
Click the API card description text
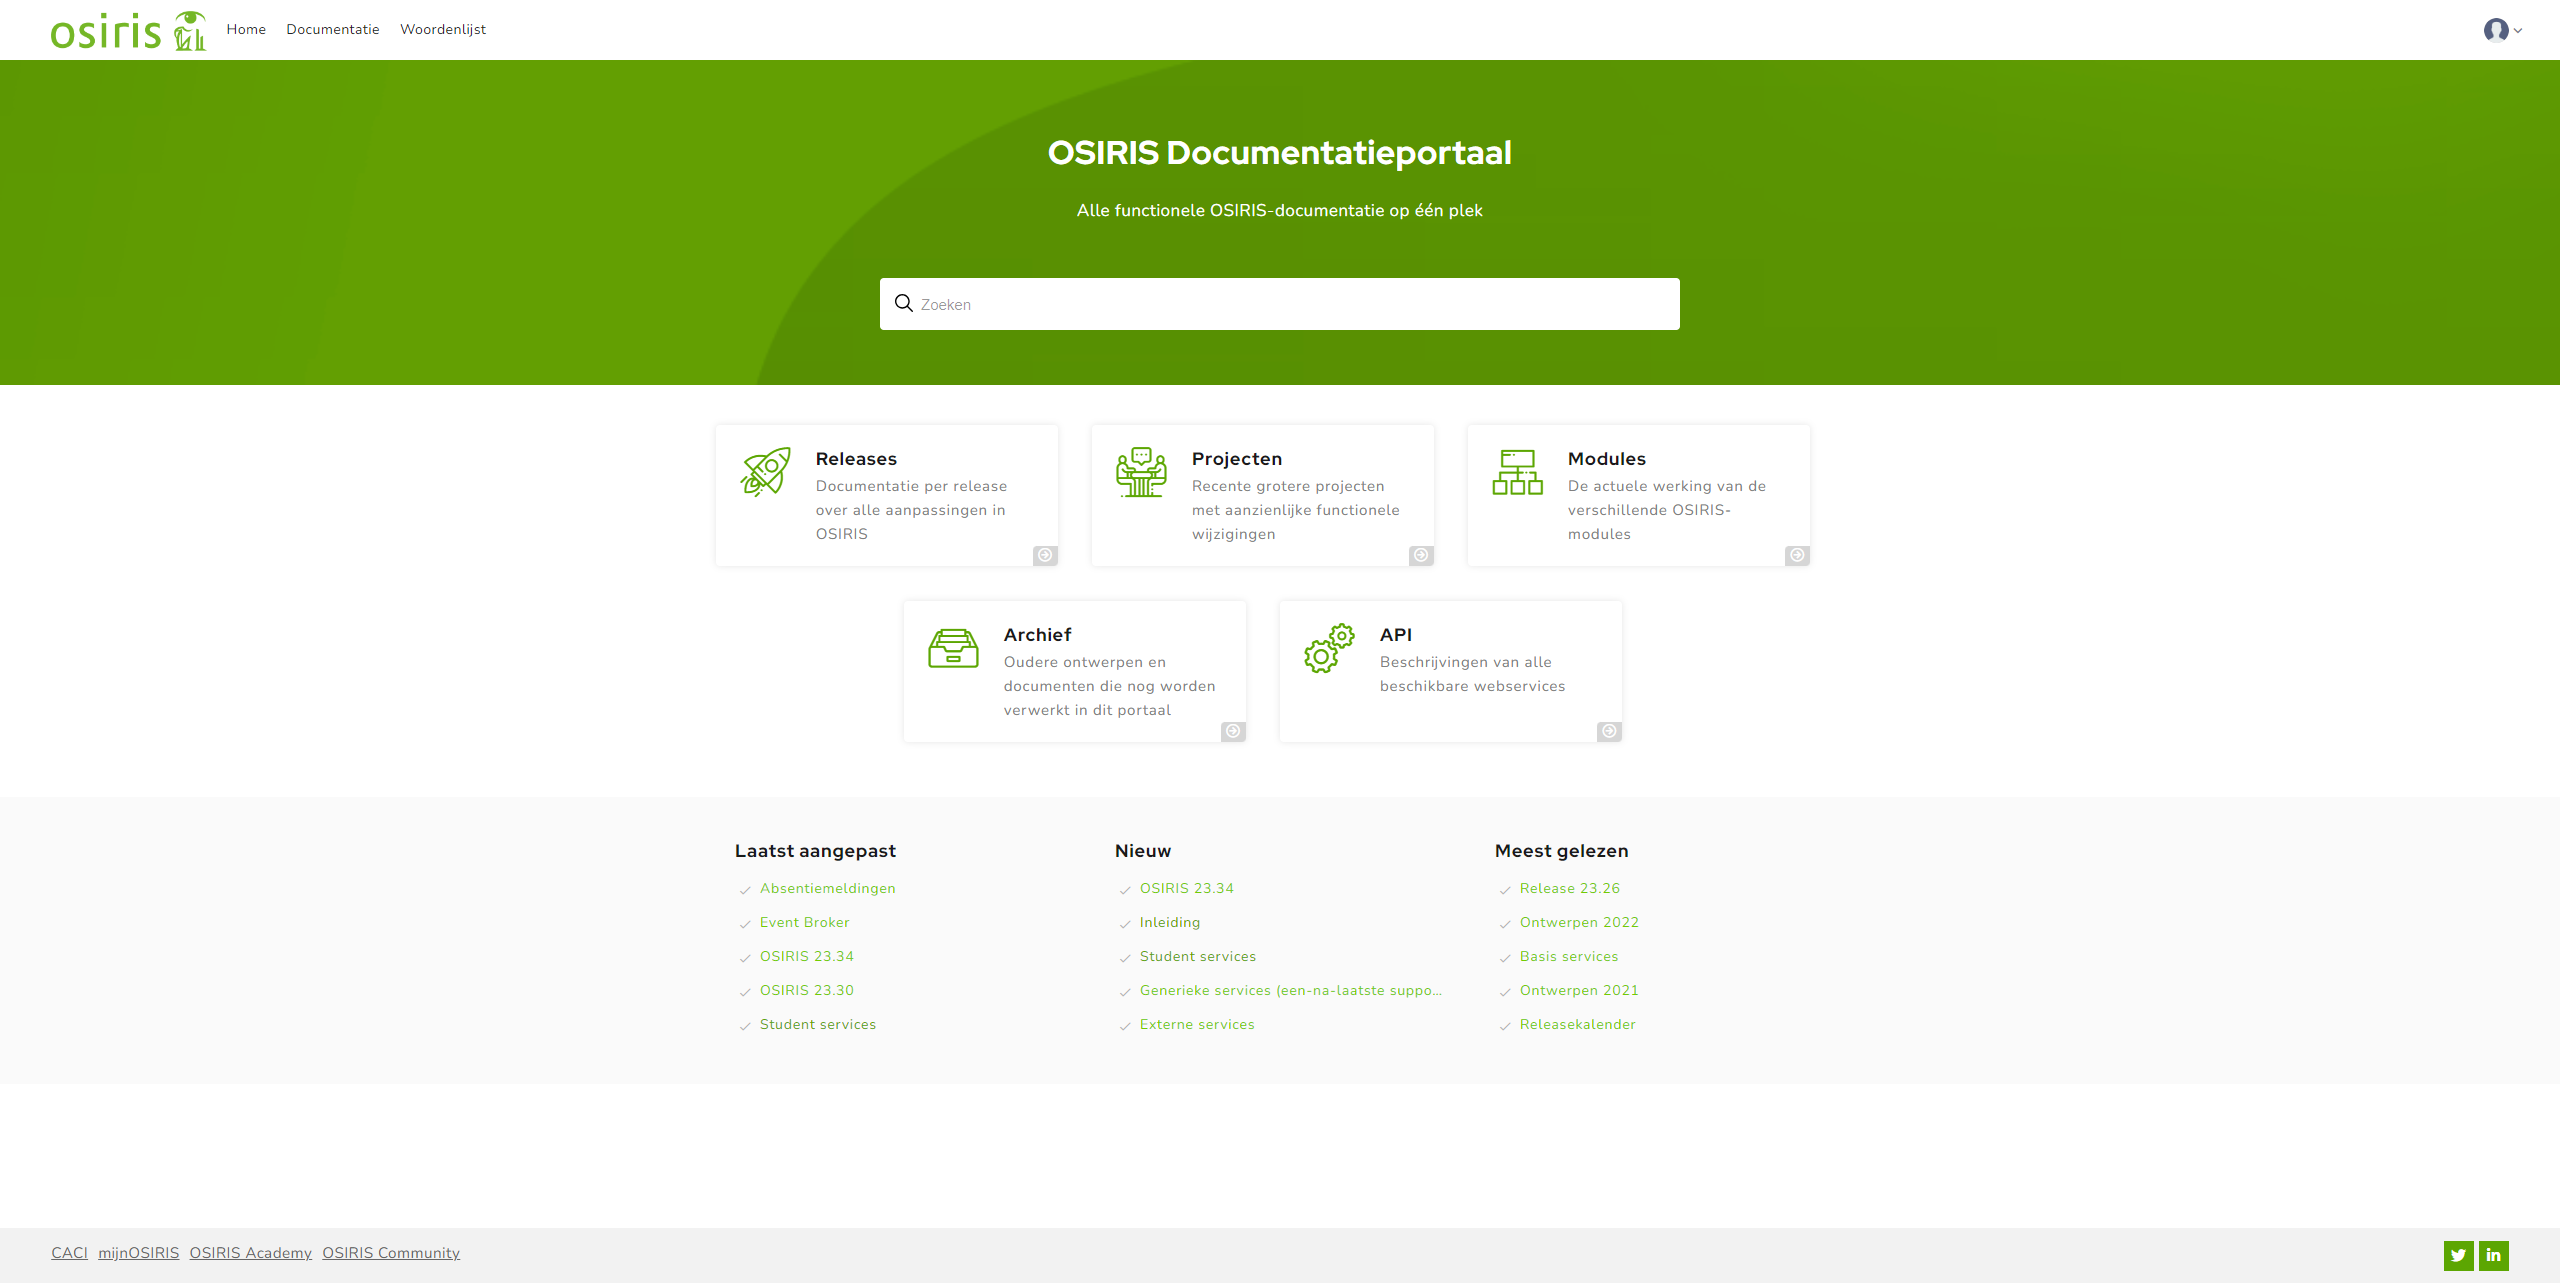(x=1473, y=674)
